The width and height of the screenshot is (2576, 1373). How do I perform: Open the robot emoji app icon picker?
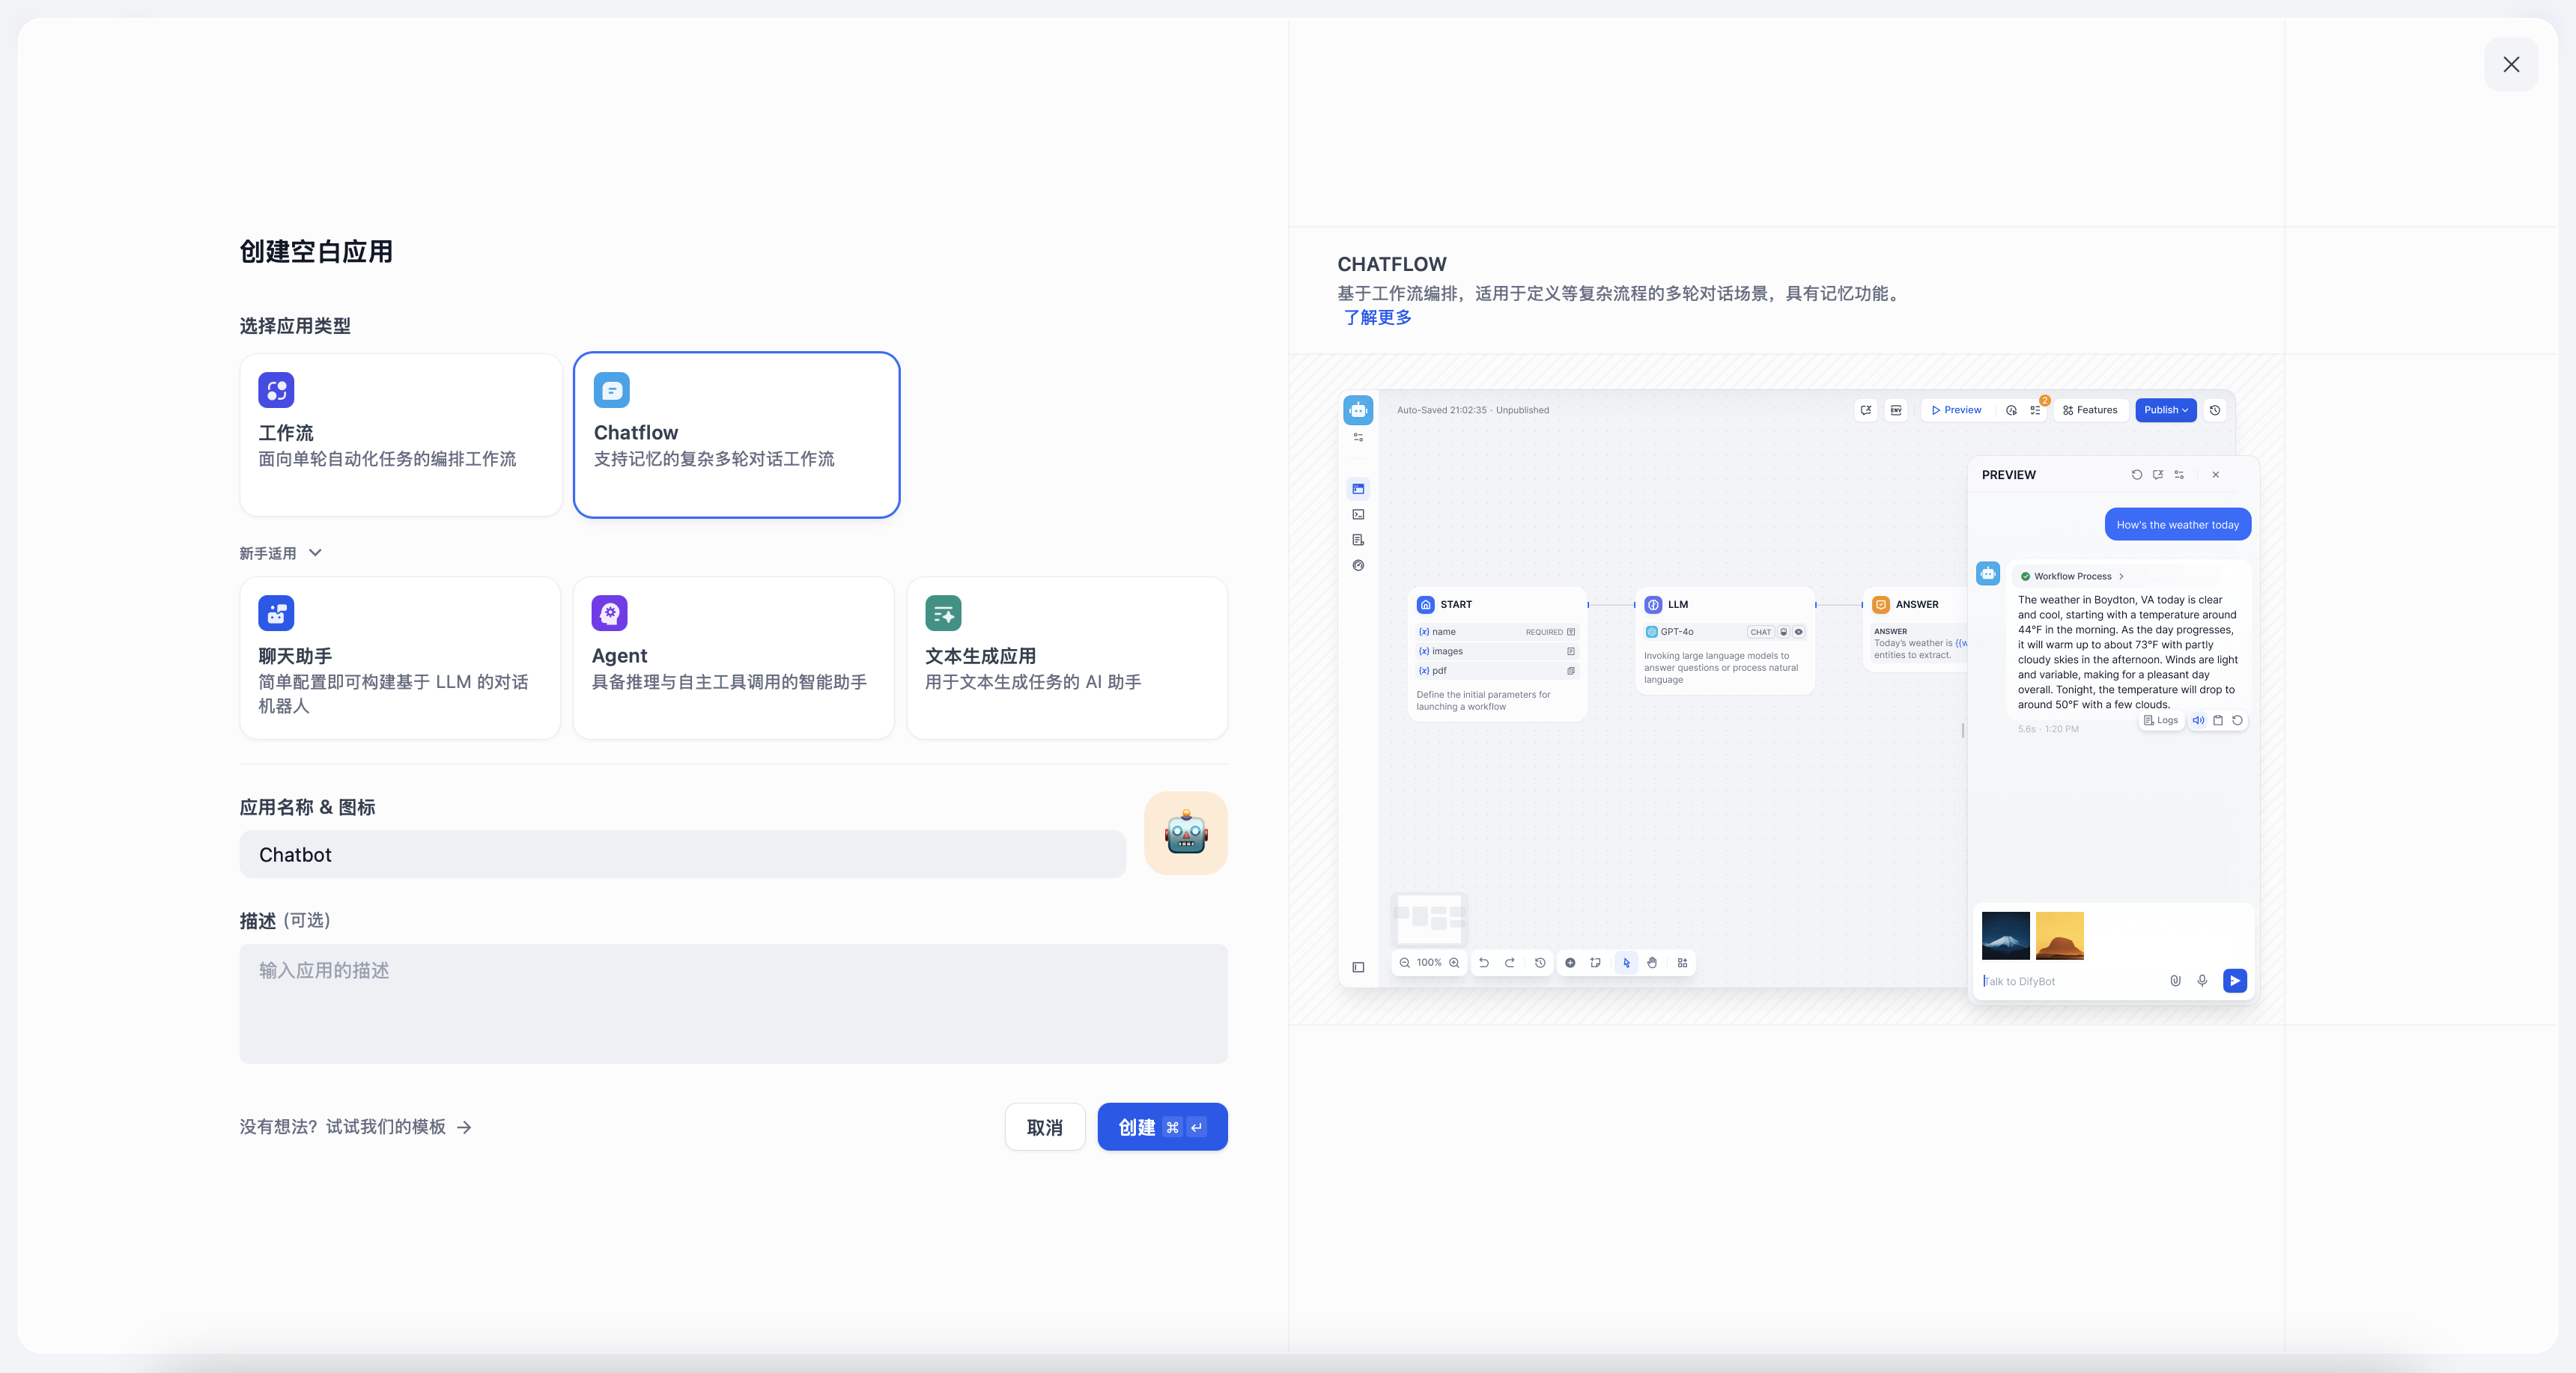pos(1185,833)
